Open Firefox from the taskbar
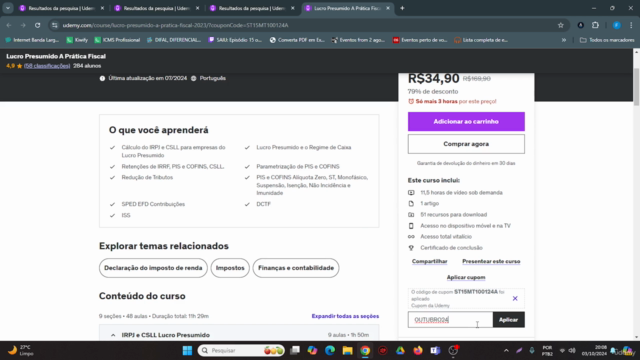 click(418, 350)
